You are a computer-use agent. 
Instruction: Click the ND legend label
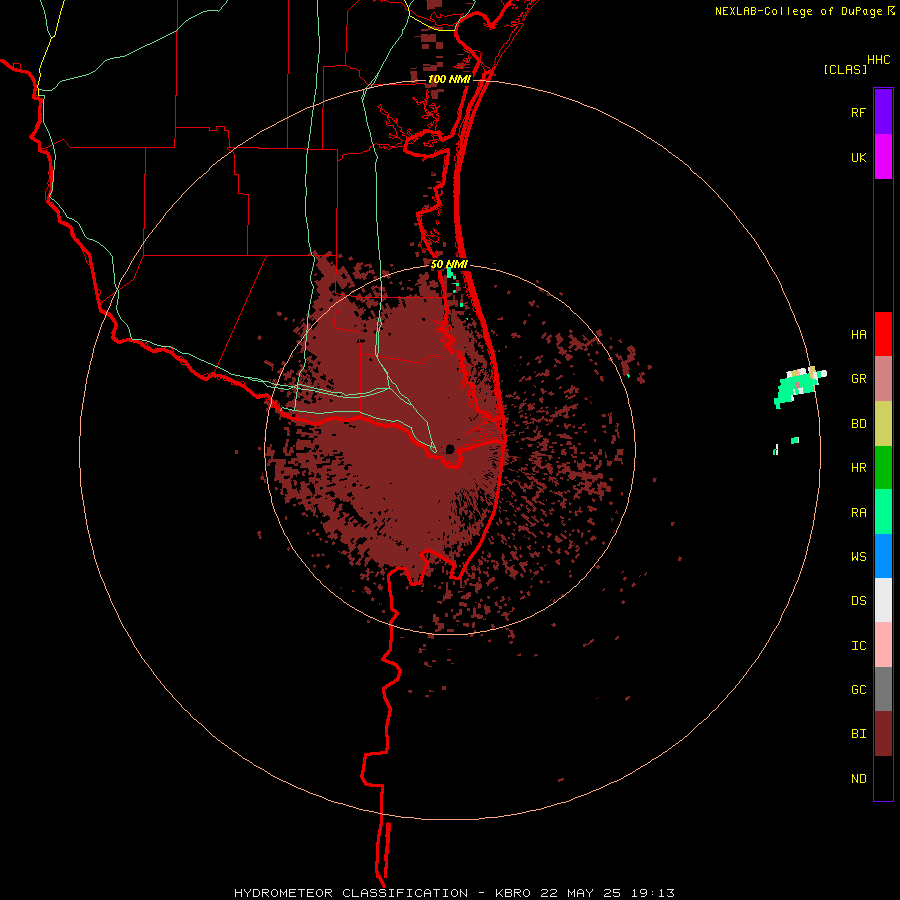pyautogui.click(x=858, y=778)
